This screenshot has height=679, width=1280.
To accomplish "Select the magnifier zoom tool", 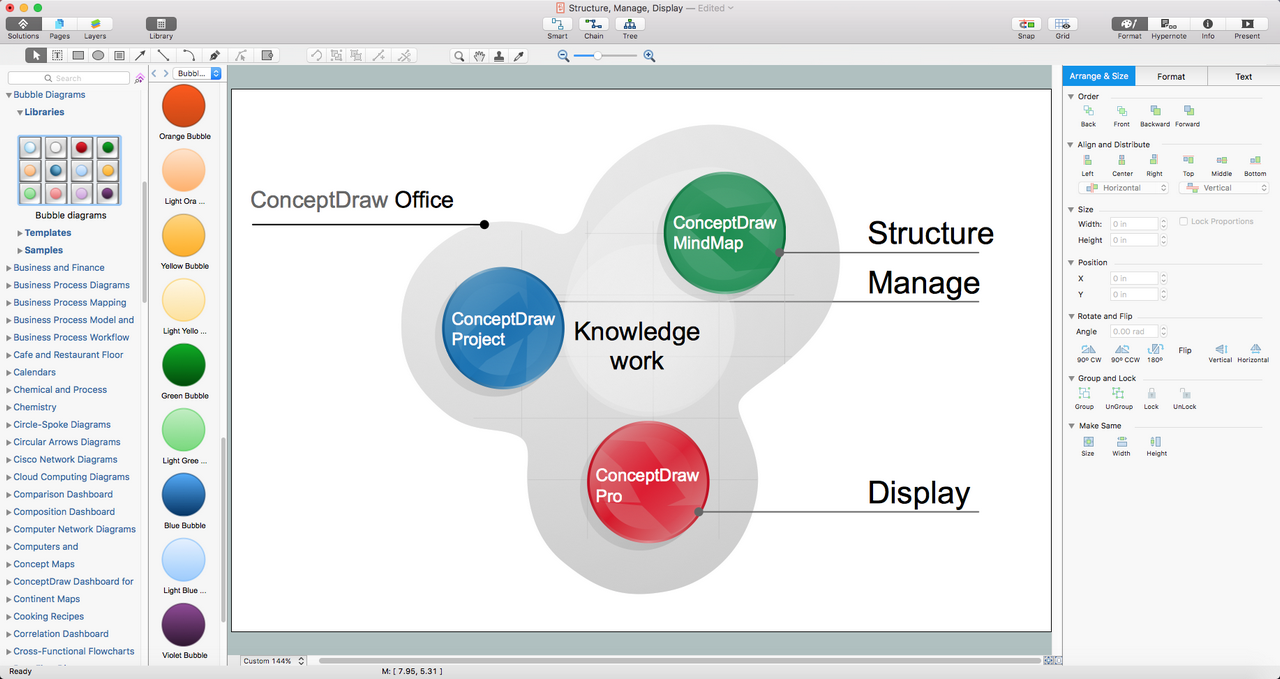I will (x=458, y=56).
